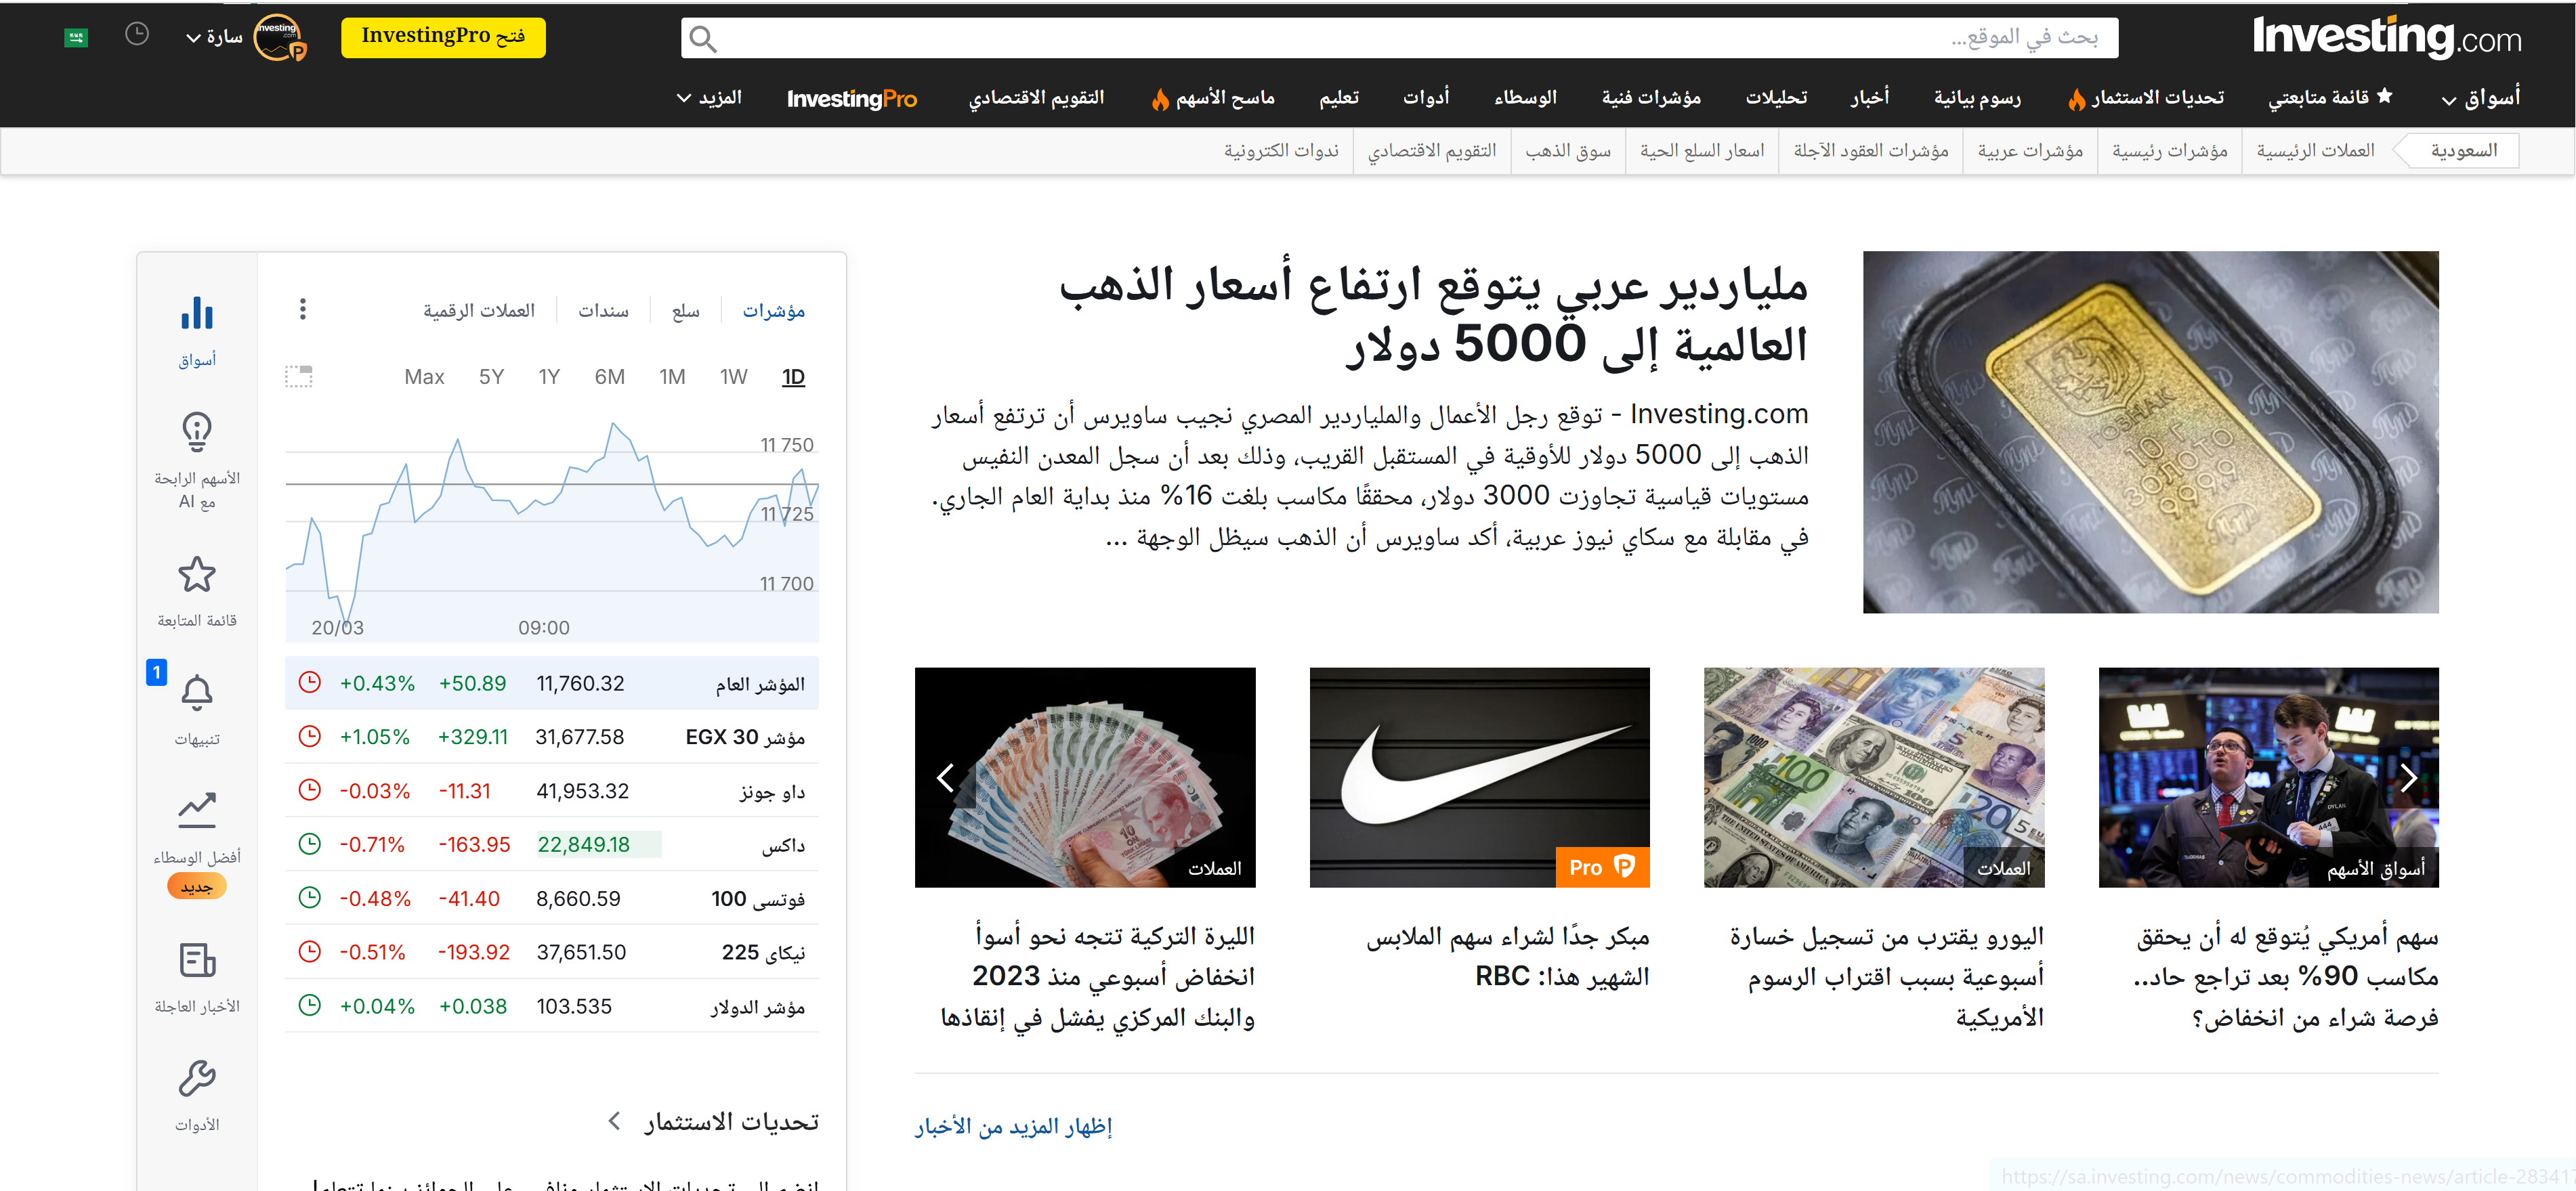Open the الوسطاء nav menu item

(x=1525, y=98)
